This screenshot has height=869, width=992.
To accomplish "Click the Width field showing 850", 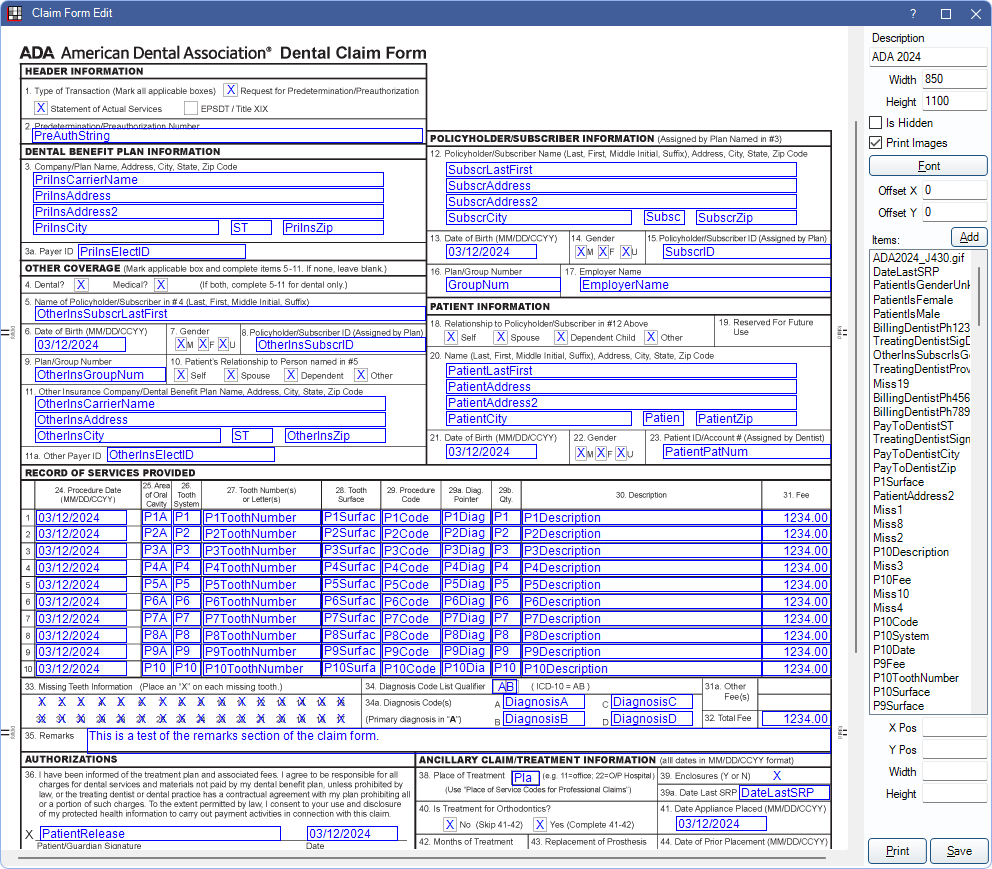I will click(x=955, y=79).
